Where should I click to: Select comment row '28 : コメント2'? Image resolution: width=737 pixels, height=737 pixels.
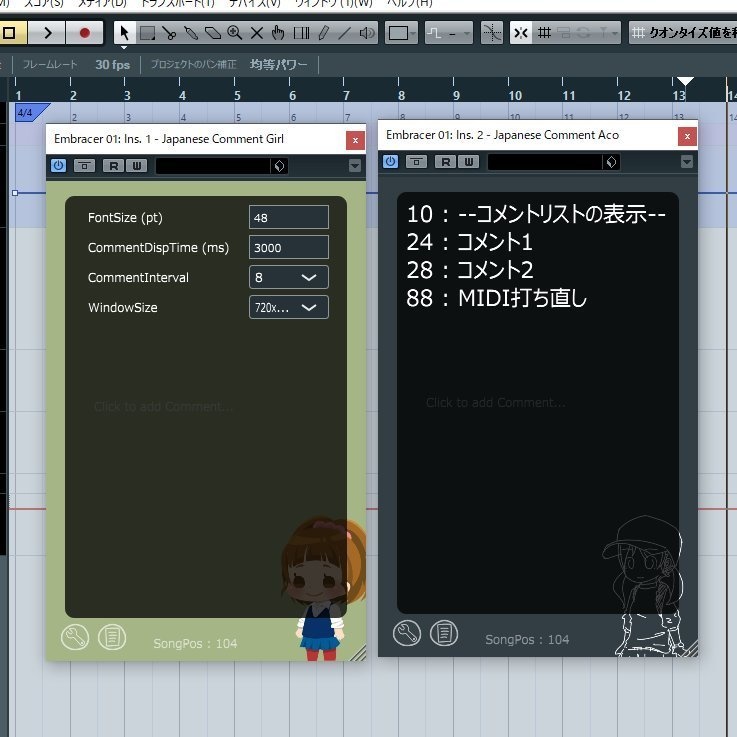pos(470,270)
